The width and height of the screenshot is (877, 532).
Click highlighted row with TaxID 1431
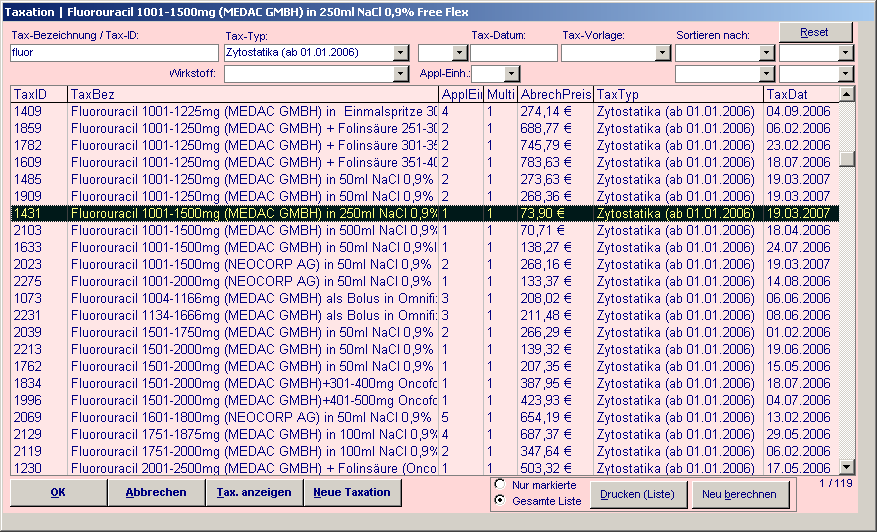[425, 213]
